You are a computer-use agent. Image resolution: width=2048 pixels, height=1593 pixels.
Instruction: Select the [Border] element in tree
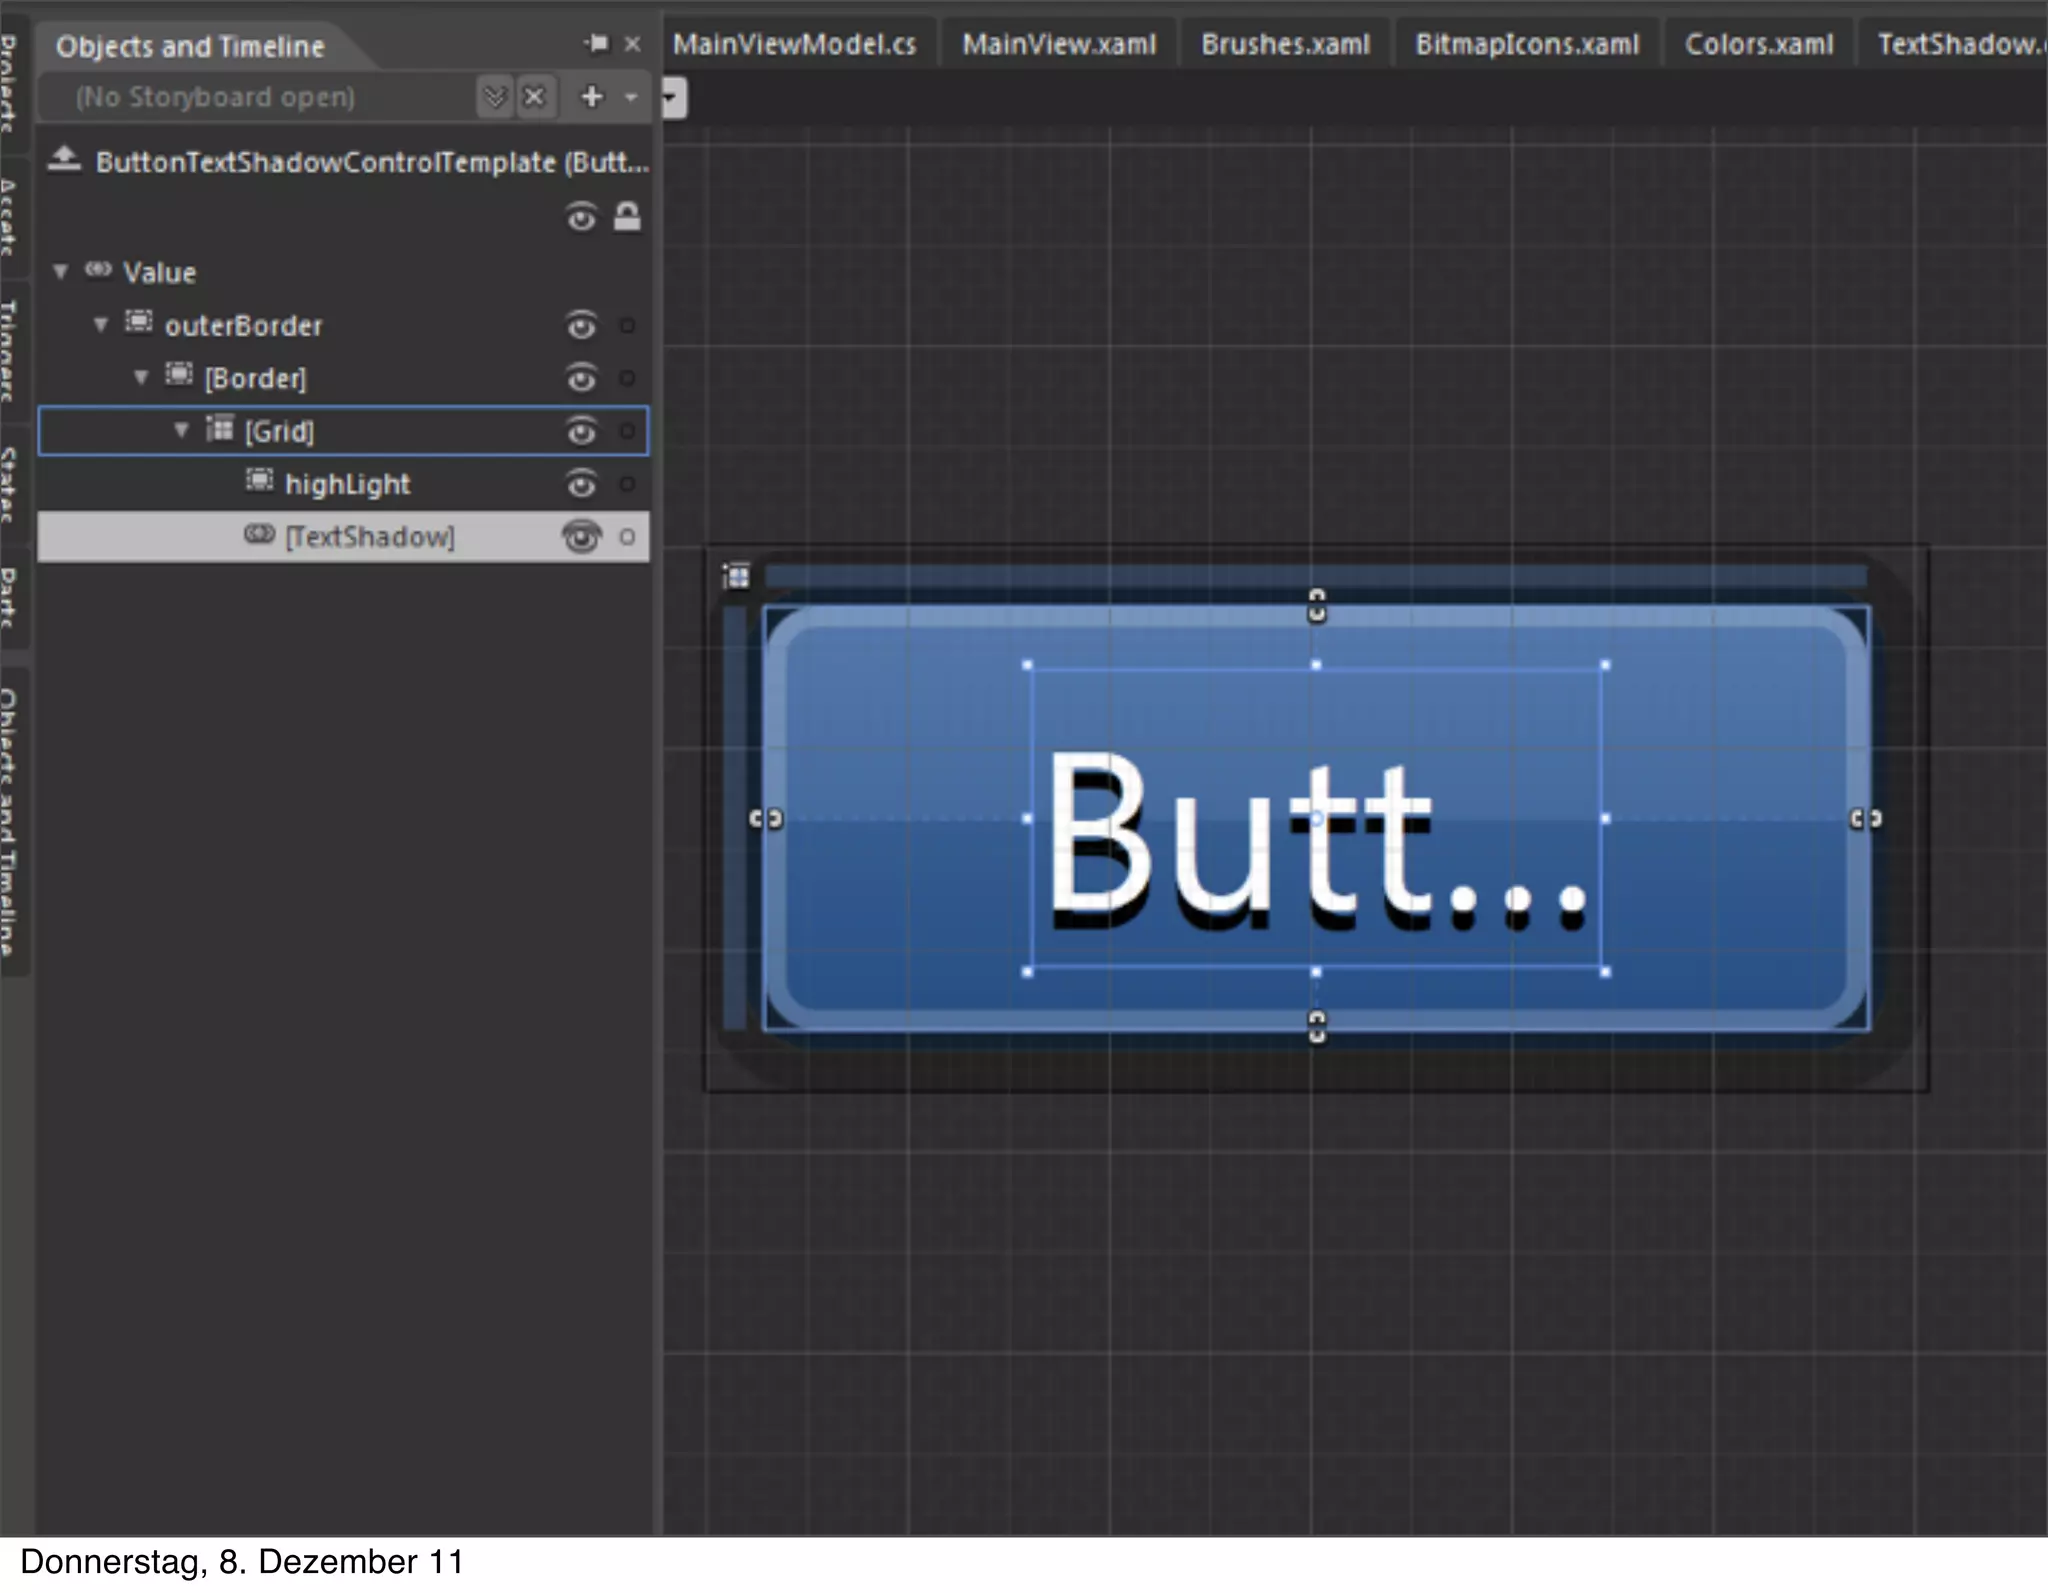click(256, 379)
